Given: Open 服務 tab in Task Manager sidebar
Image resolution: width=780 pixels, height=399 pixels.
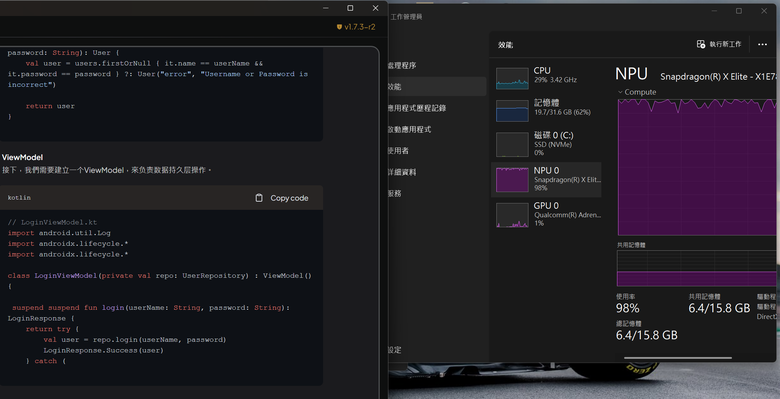Looking at the screenshot, I should point(394,194).
